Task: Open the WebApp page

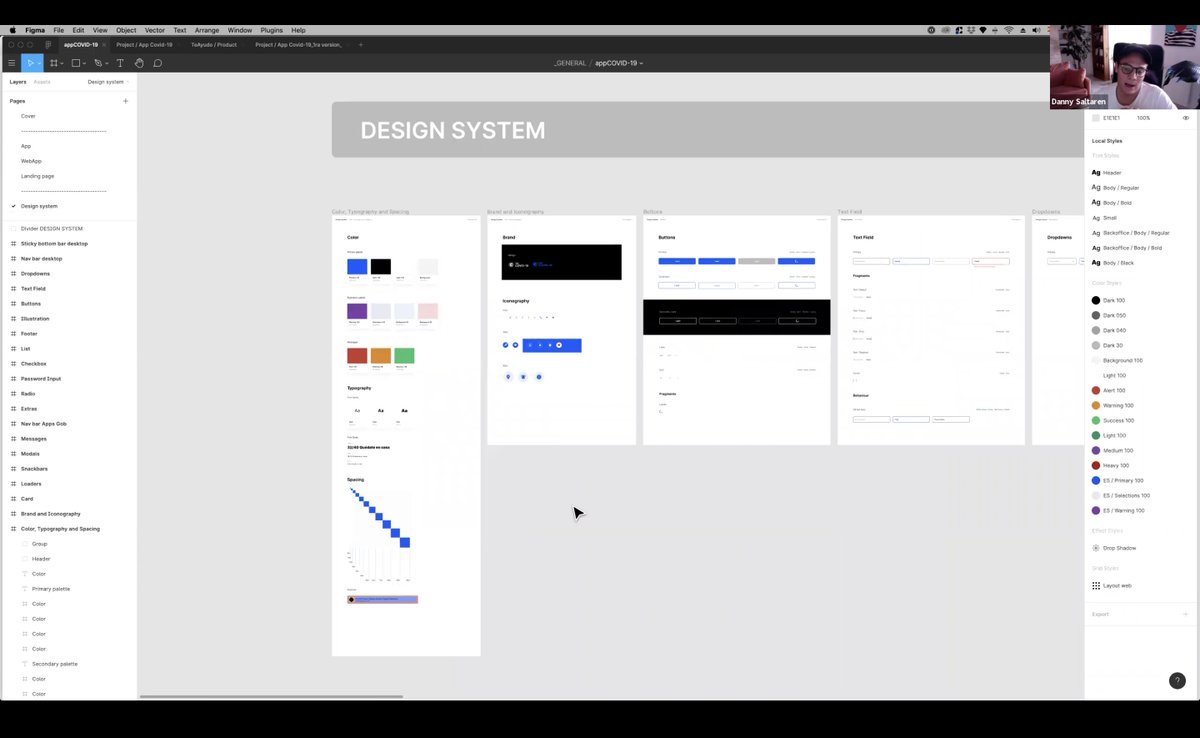Action: click(x=31, y=161)
